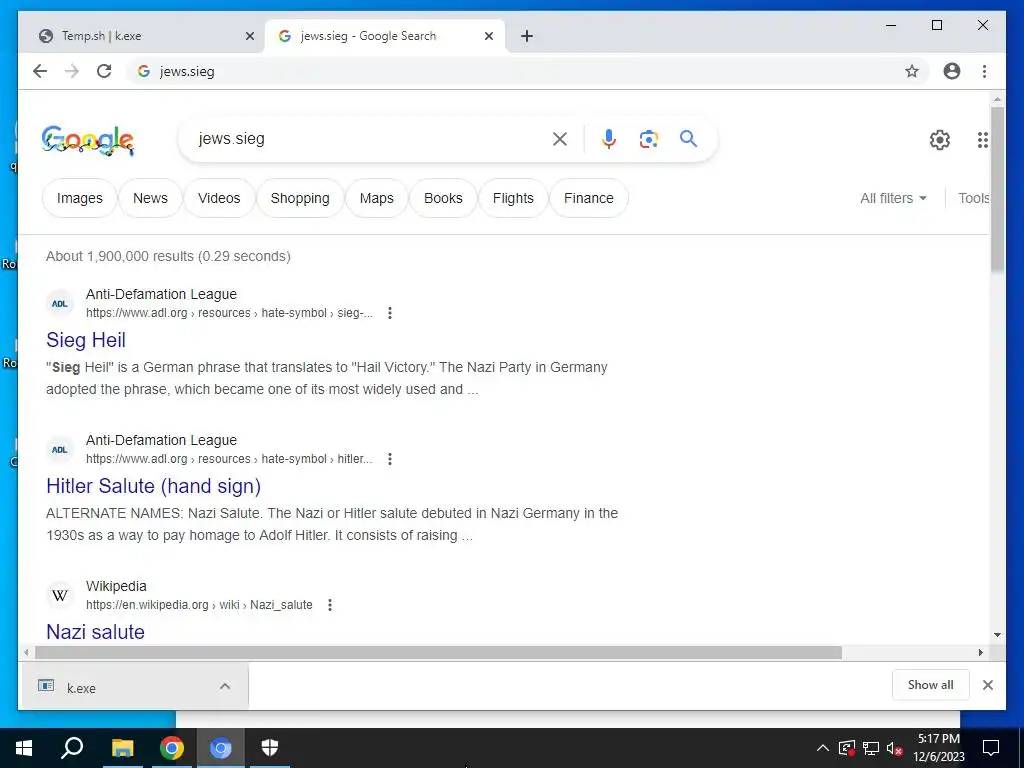Select the Images filter
Image resolution: width=1024 pixels, height=768 pixels.
[x=80, y=198]
